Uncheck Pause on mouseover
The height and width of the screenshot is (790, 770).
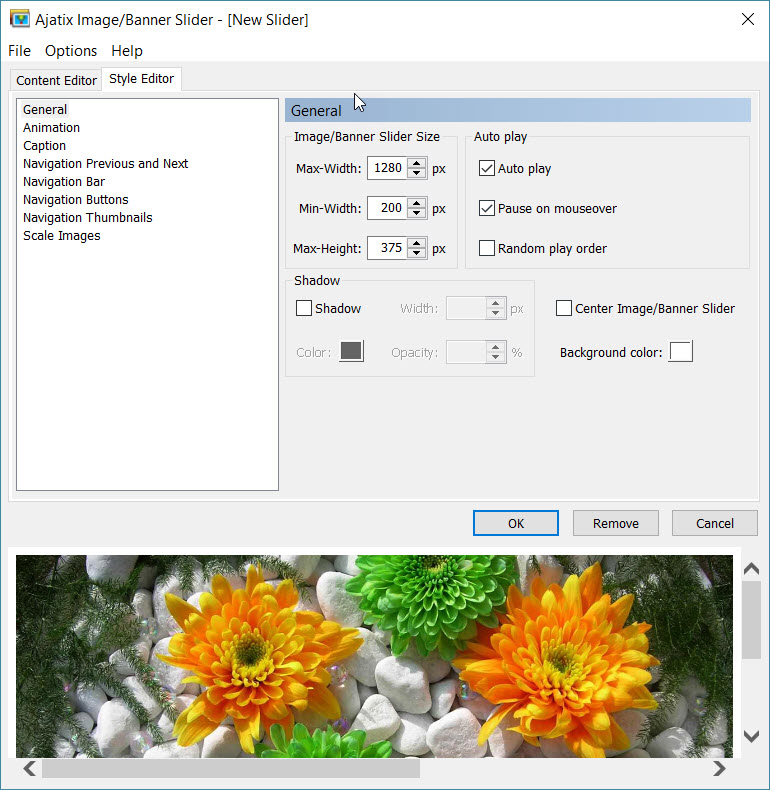tap(487, 208)
